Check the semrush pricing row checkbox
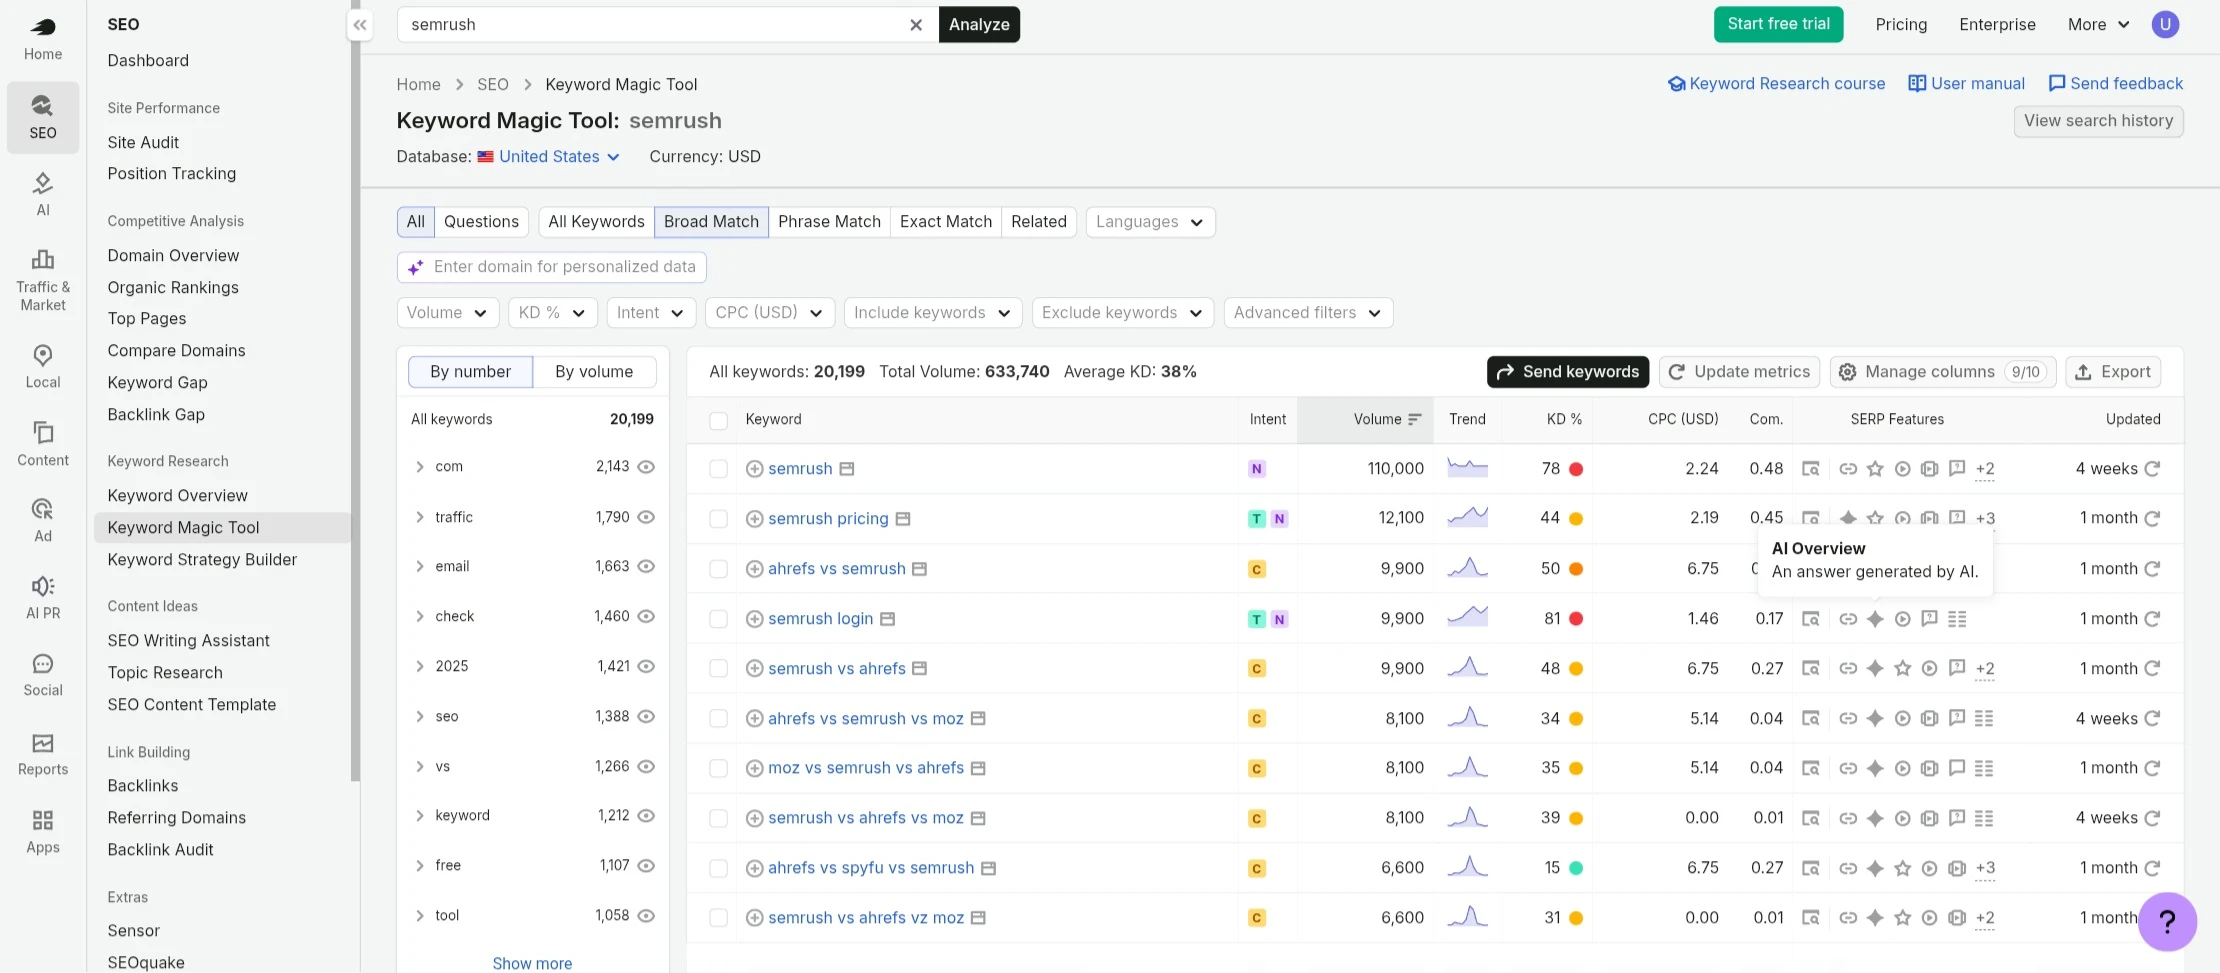This screenshot has width=2220, height=973. click(x=718, y=519)
